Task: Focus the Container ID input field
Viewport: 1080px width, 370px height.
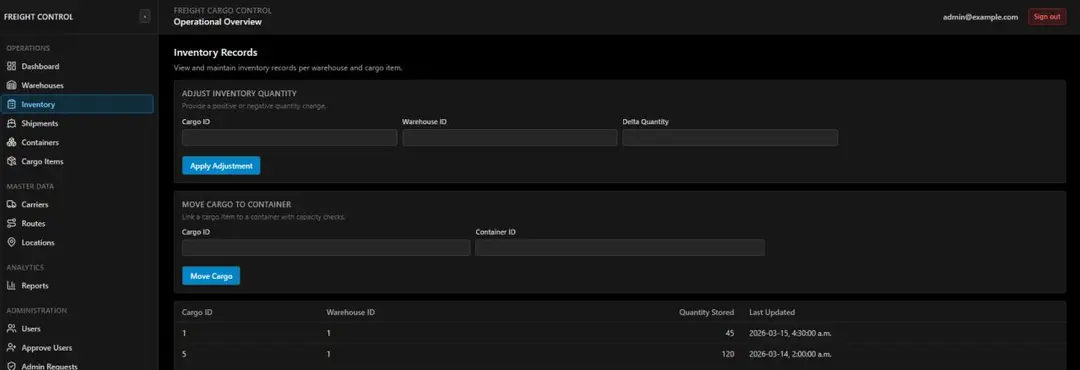Action: [x=620, y=247]
